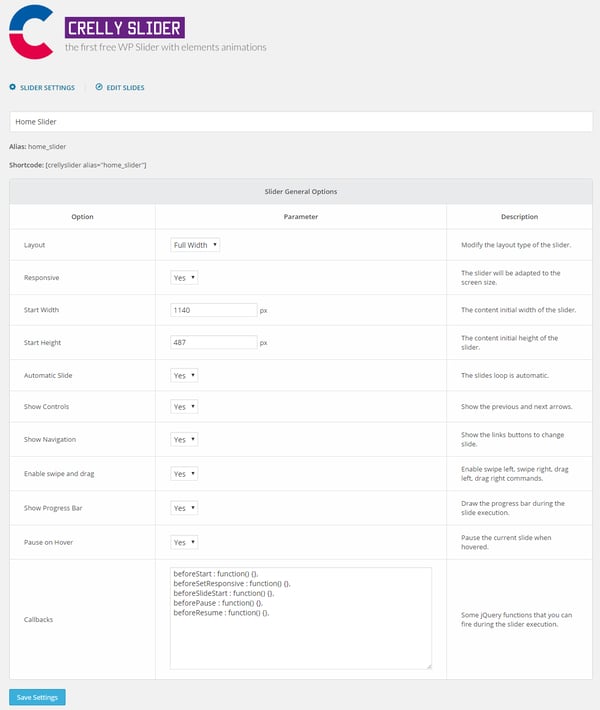Click the slider name field 'Home Slider'
Screen dimensions: 600x710
[x=300, y=121]
